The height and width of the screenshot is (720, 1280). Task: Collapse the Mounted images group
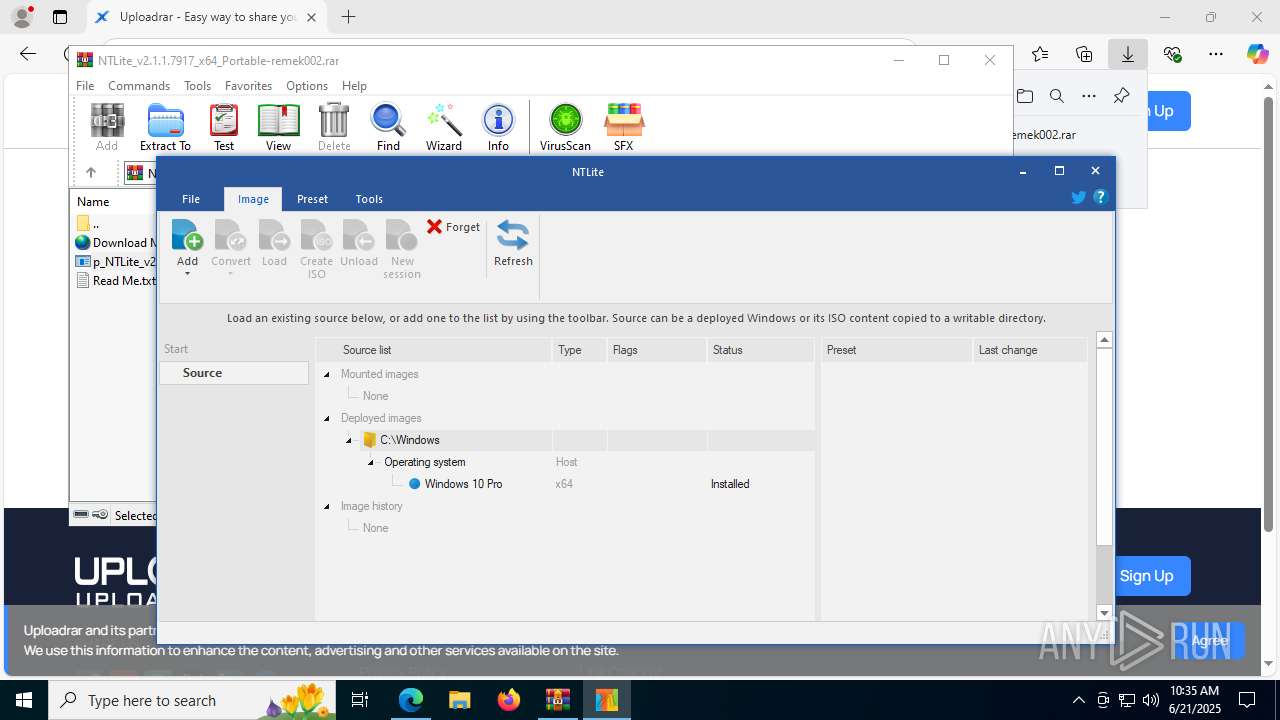(327, 374)
